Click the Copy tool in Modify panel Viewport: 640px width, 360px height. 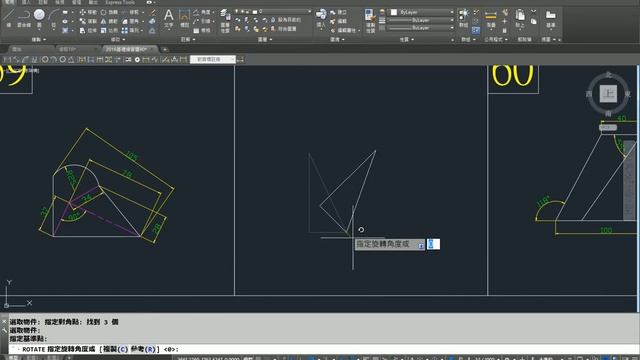pyautogui.click(x=88, y=21)
